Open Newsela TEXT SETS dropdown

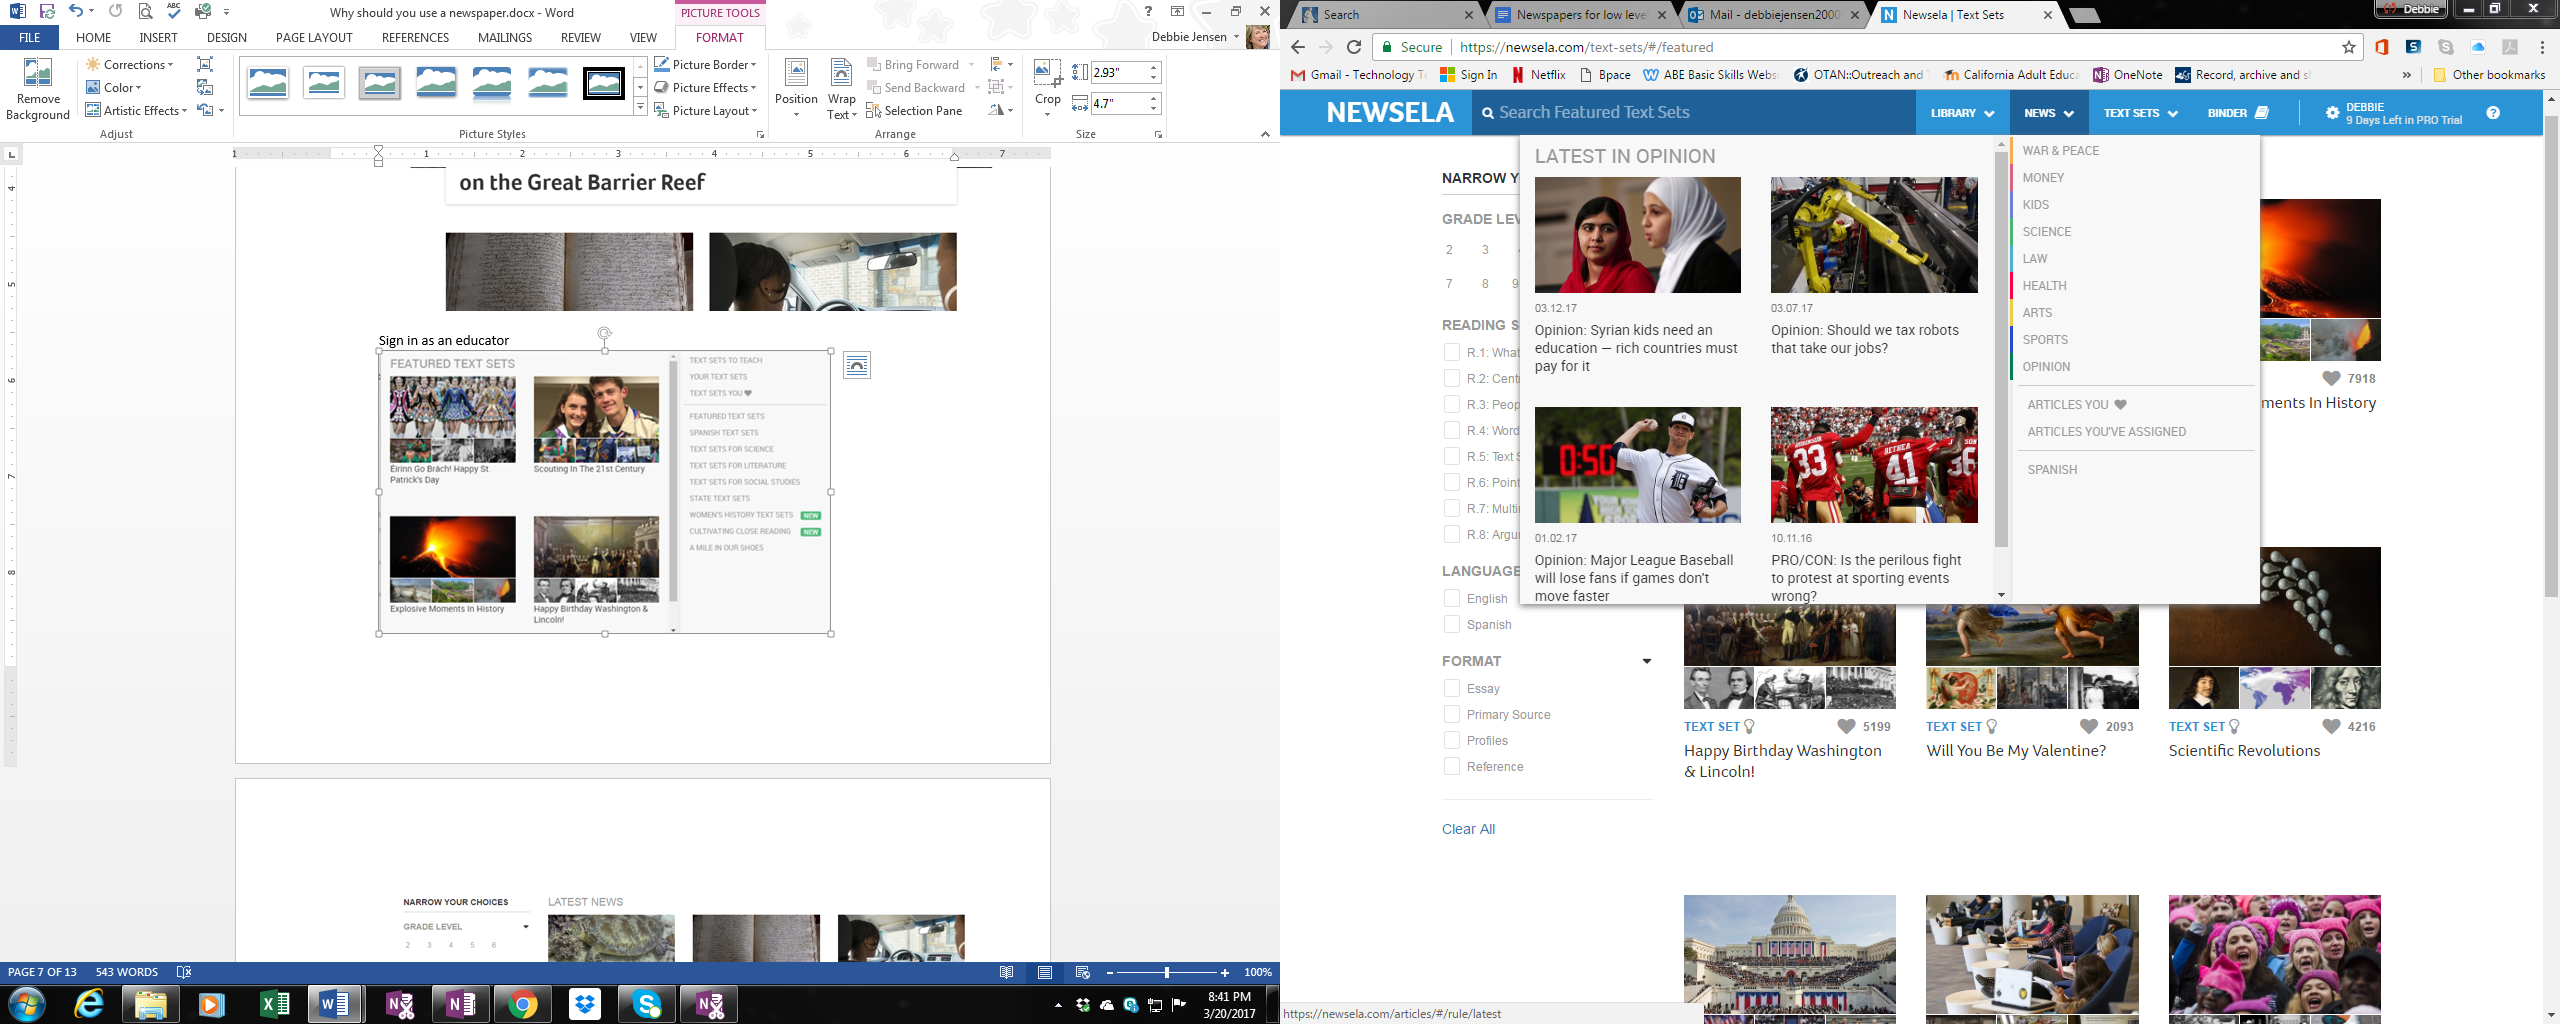tap(2140, 113)
